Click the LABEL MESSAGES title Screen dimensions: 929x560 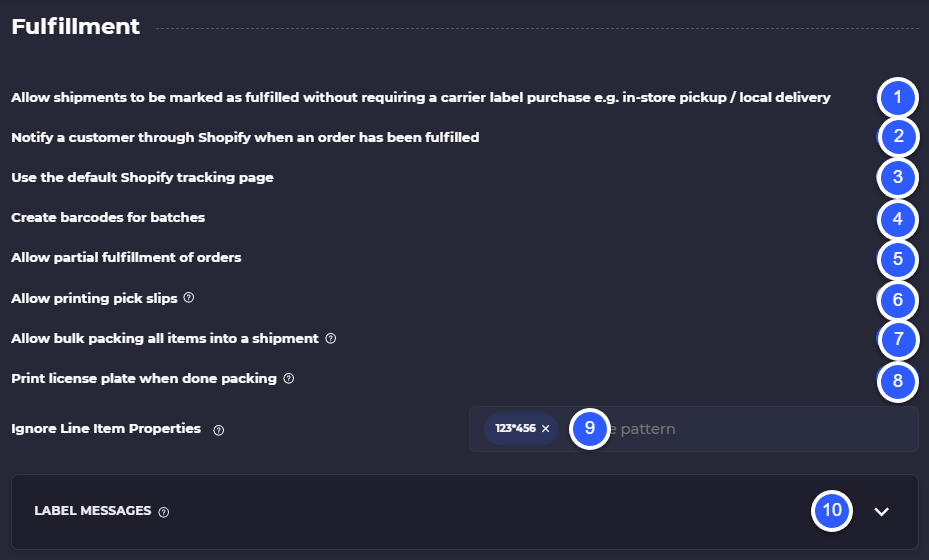click(92, 511)
